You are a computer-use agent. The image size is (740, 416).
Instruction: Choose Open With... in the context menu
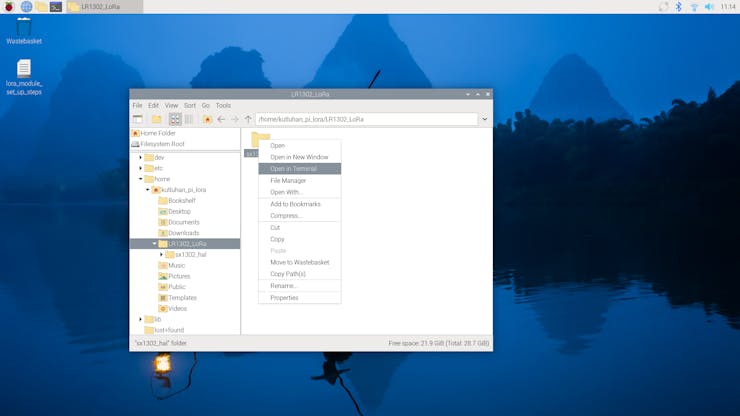300,192
